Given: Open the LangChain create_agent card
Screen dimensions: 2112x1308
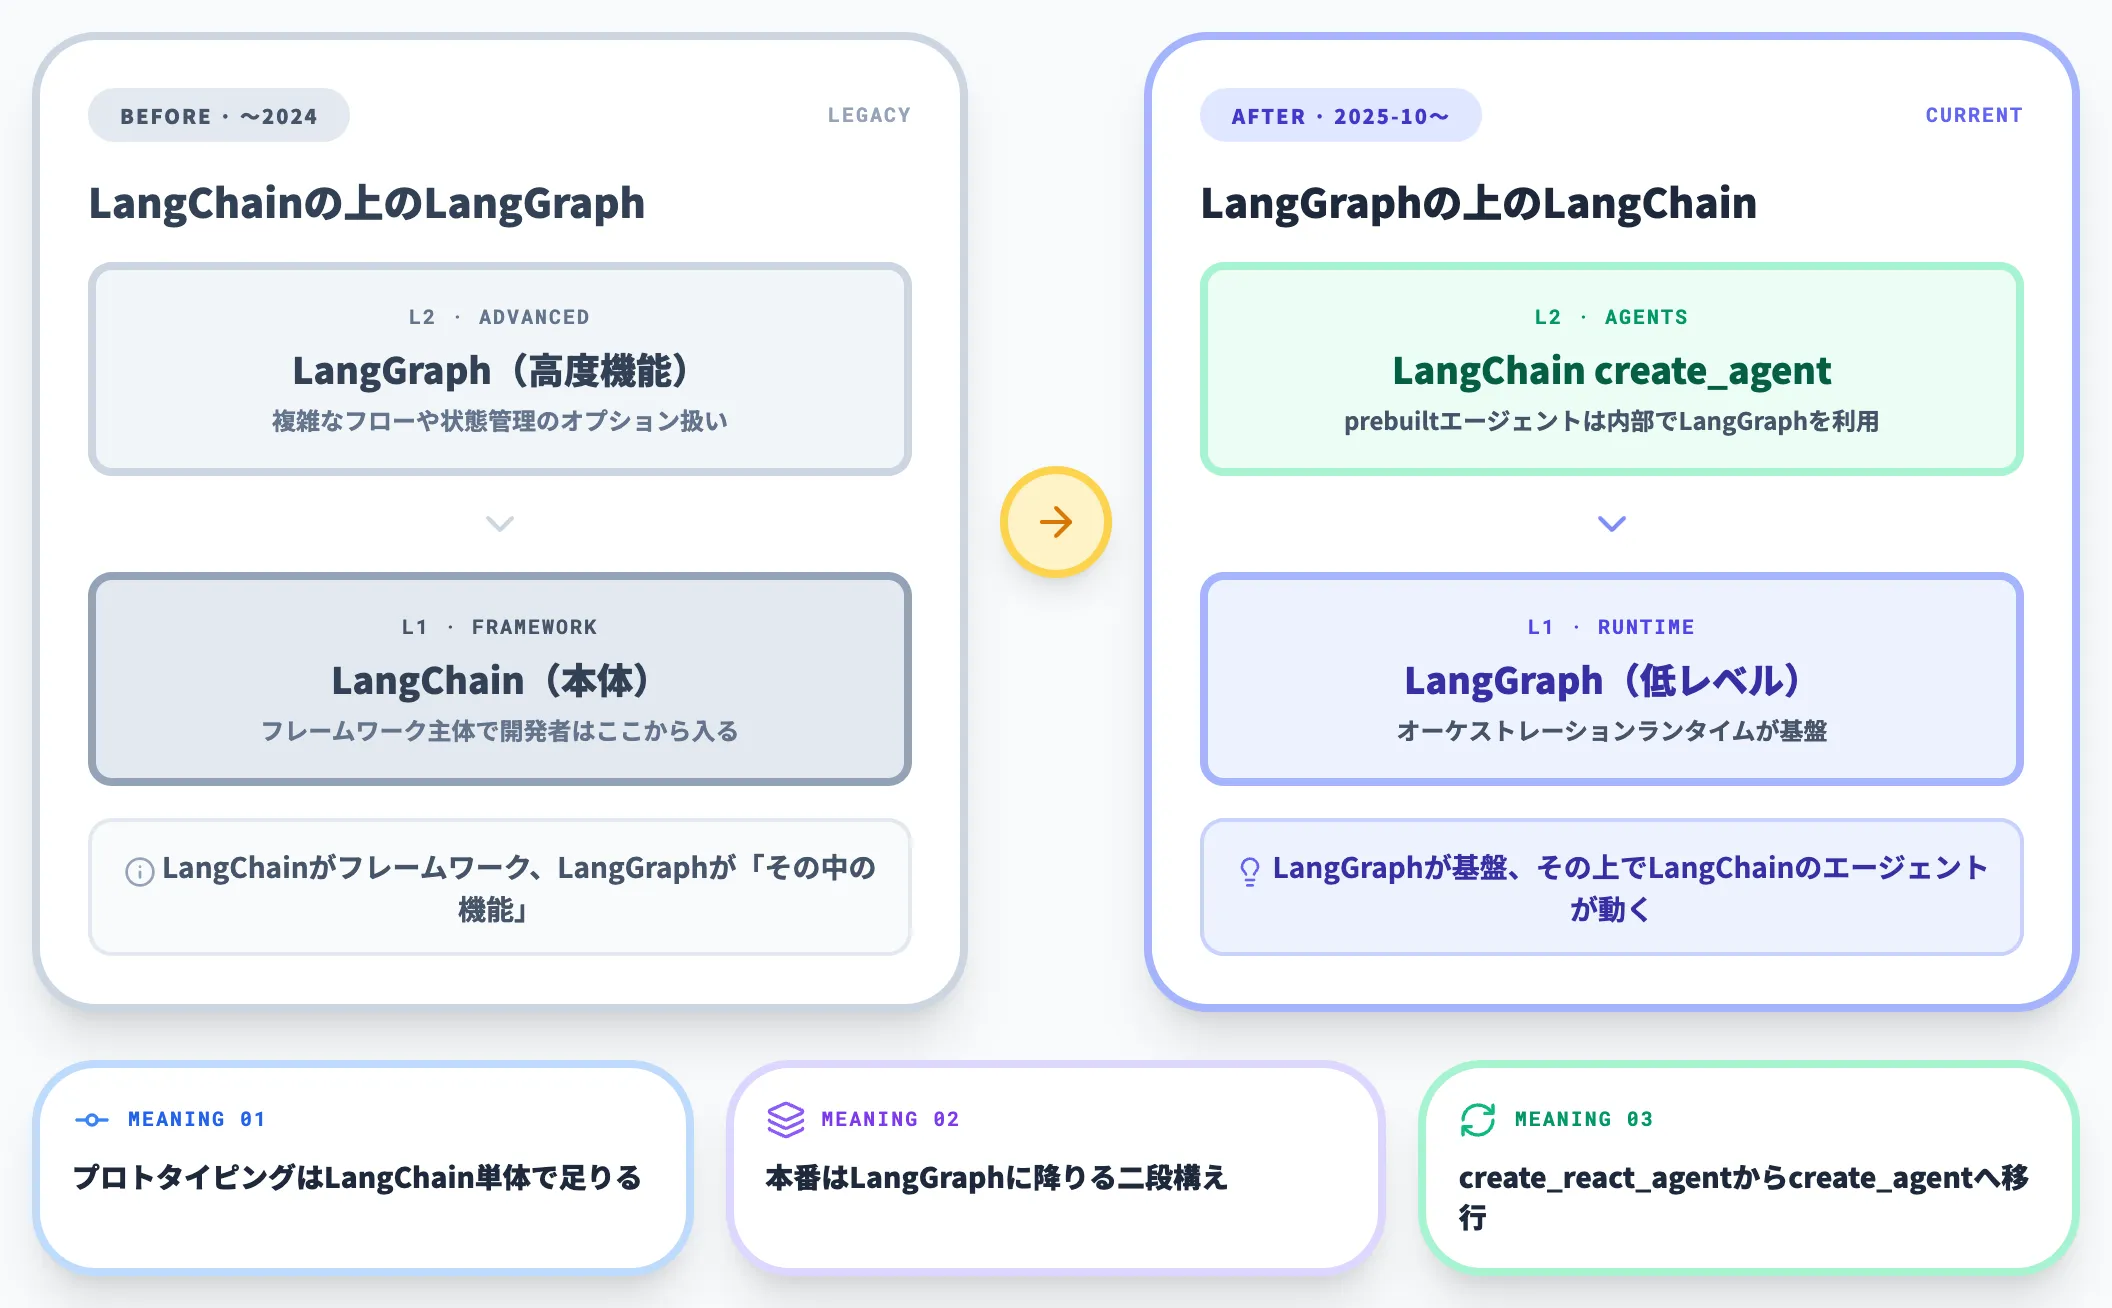Looking at the screenshot, I should click(1612, 369).
